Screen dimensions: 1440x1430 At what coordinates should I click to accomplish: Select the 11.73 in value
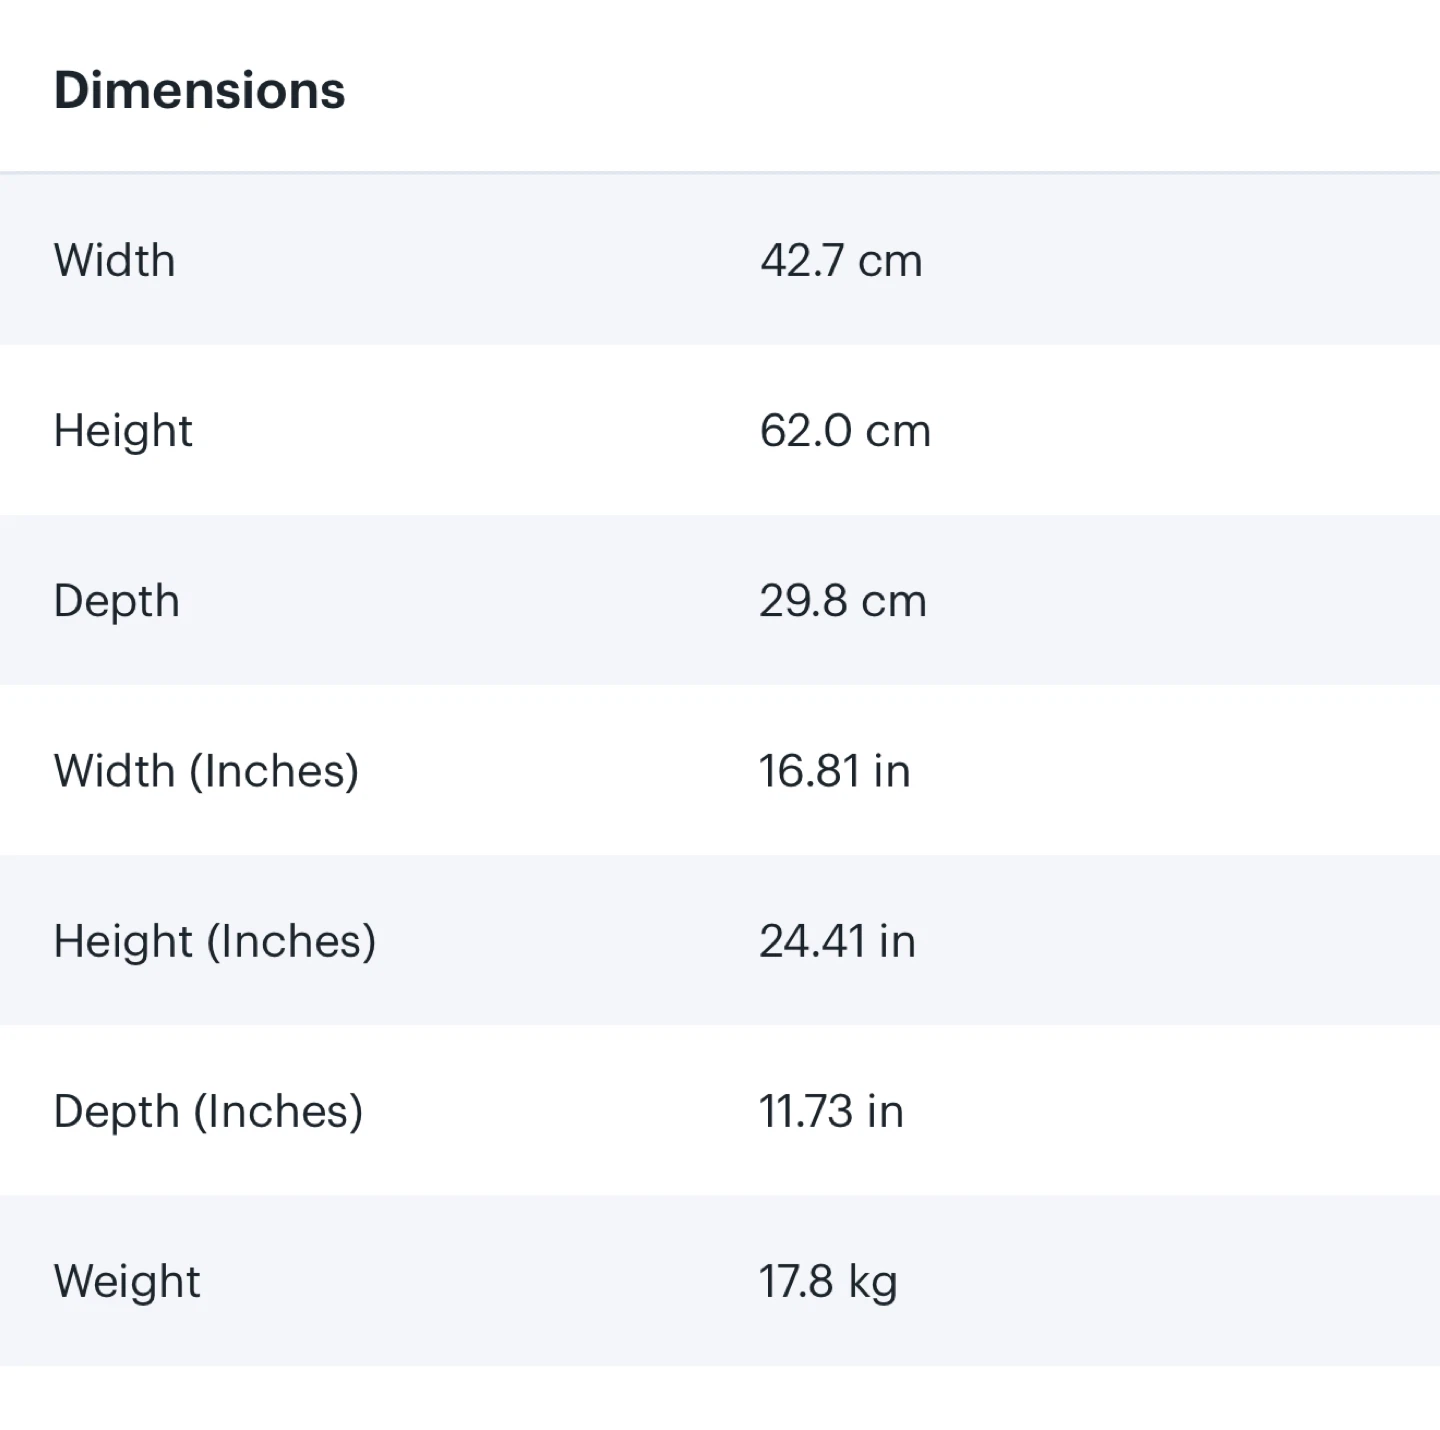(x=831, y=1111)
